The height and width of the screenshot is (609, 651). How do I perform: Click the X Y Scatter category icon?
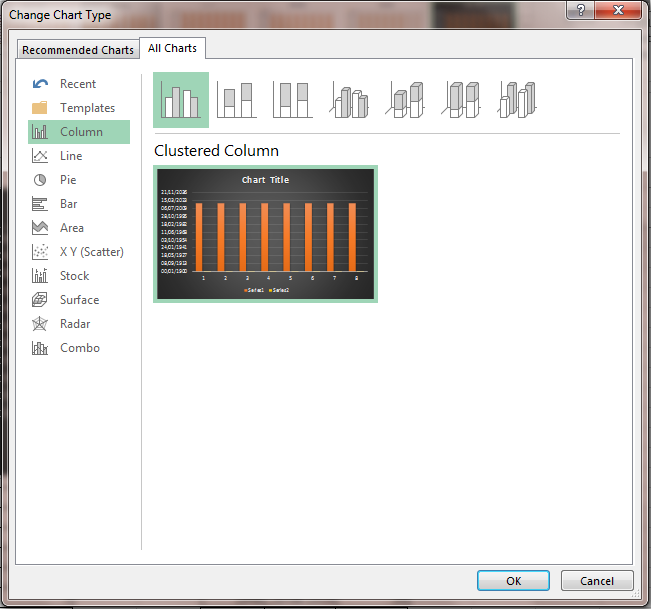(x=40, y=252)
